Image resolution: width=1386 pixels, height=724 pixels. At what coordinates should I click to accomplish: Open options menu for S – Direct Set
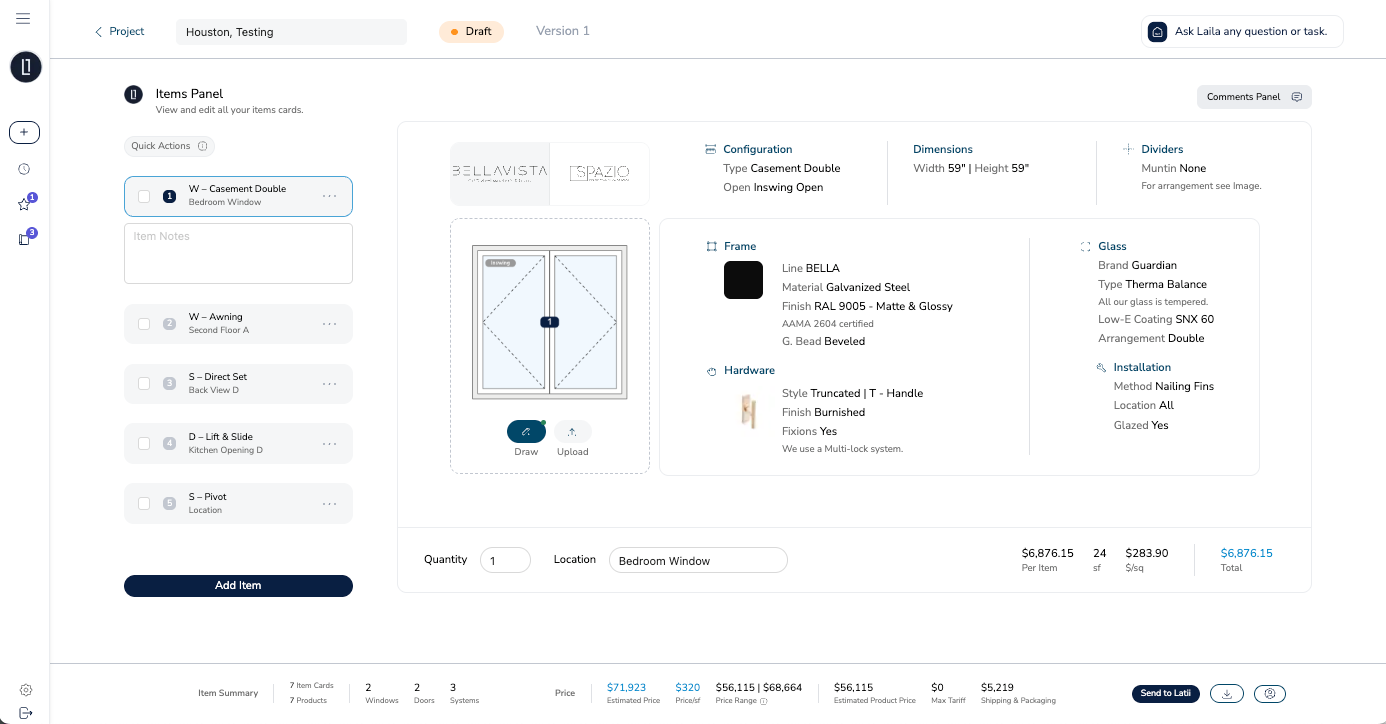(x=330, y=384)
